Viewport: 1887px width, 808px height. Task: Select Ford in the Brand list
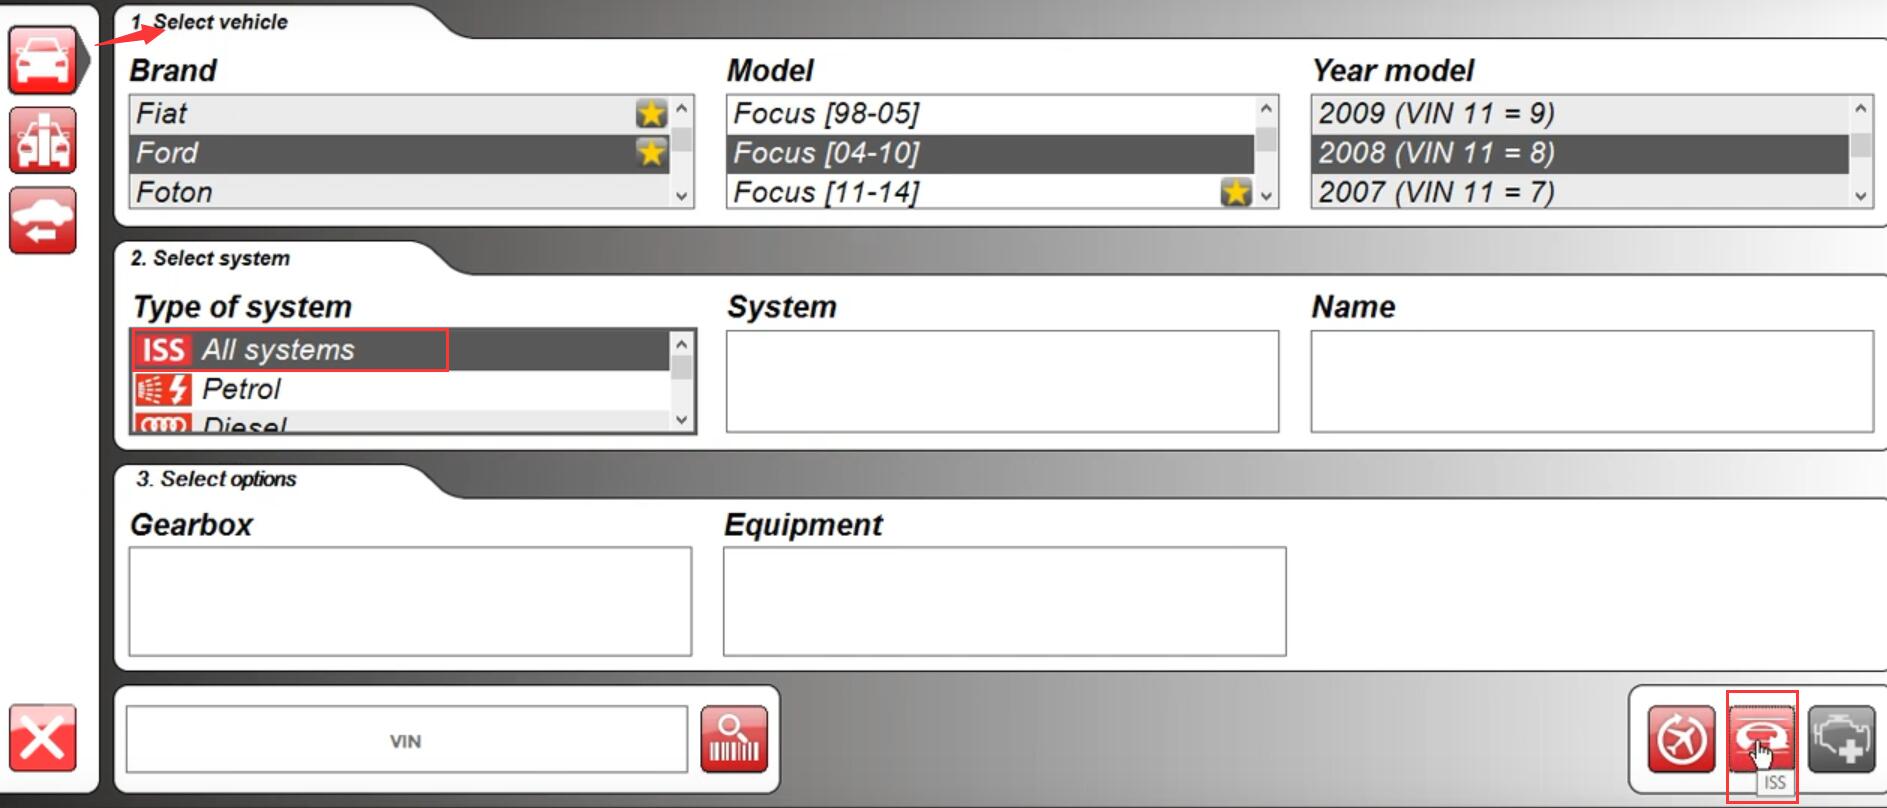pyautogui.click(x=400, y=153)
